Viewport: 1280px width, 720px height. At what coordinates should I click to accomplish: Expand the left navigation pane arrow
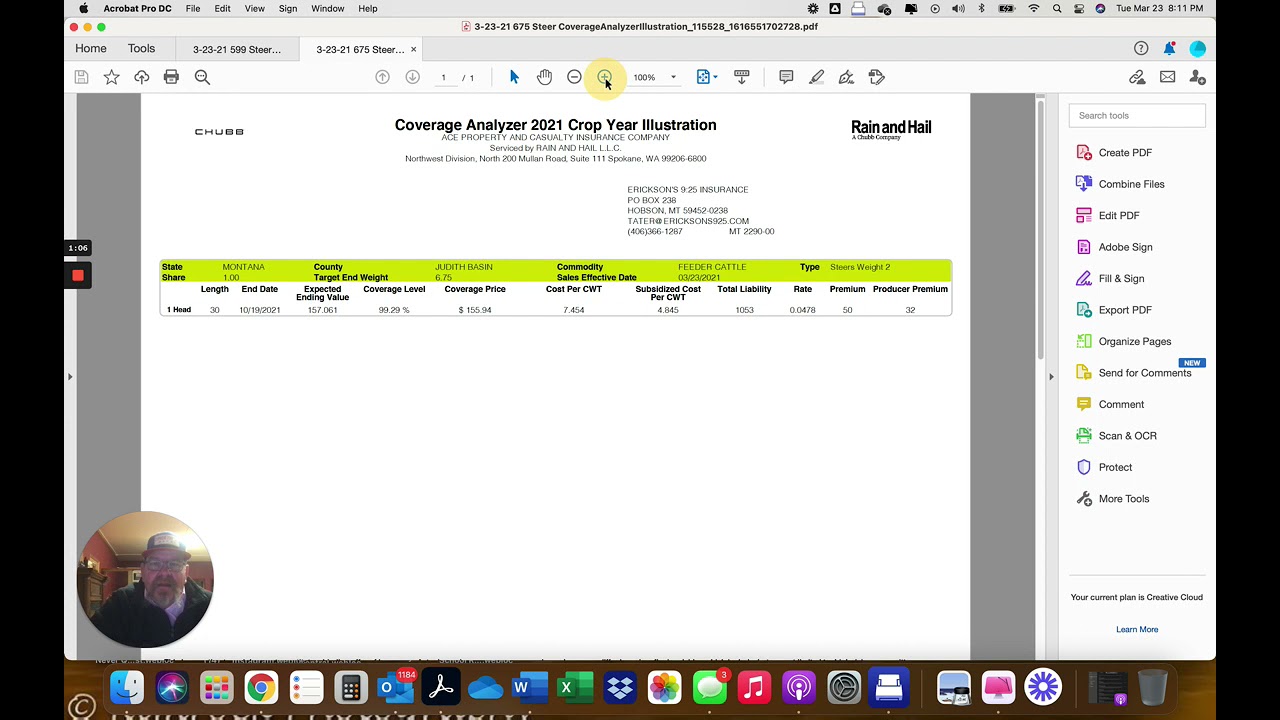coord(70,377)
